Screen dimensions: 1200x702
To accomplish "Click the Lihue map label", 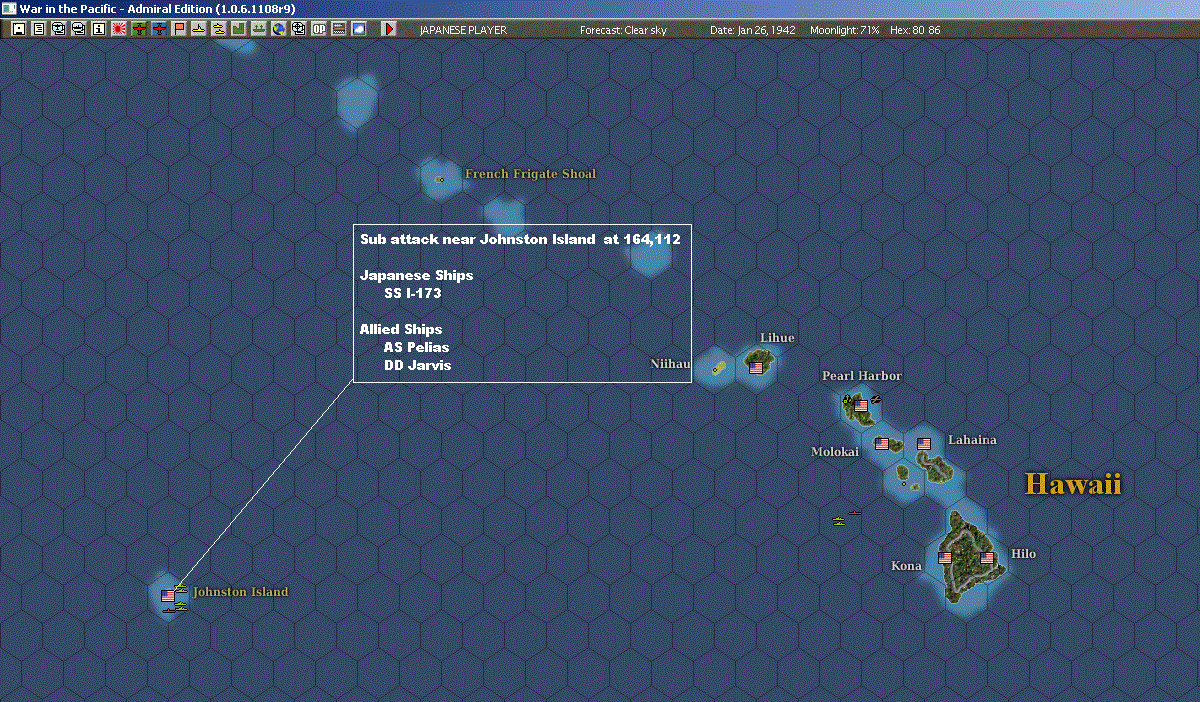I will coord(777,338).
